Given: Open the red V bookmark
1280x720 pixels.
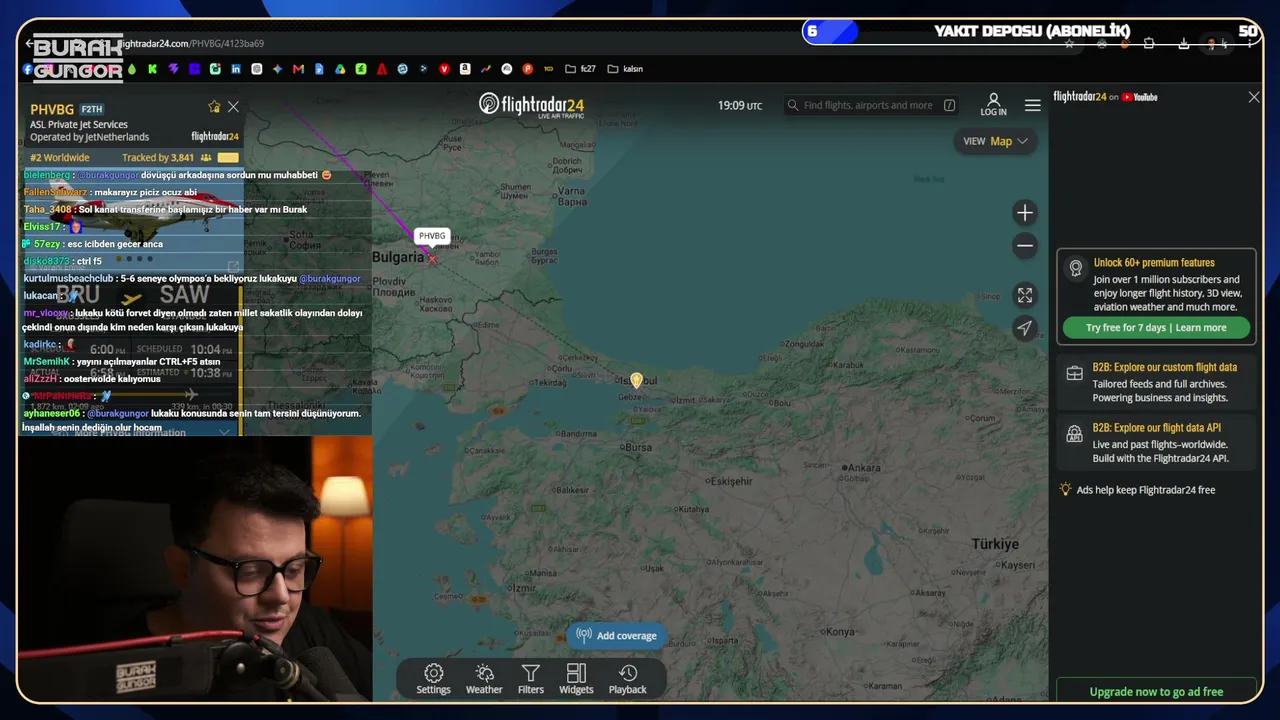Looking at the screenshot, I should click(x=444, y=69).
